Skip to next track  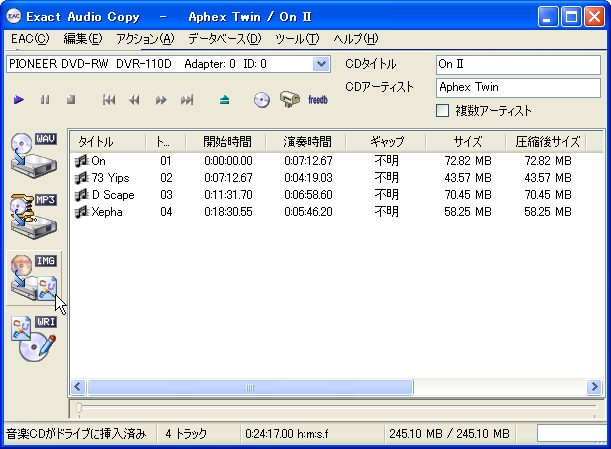click(187, 100)
